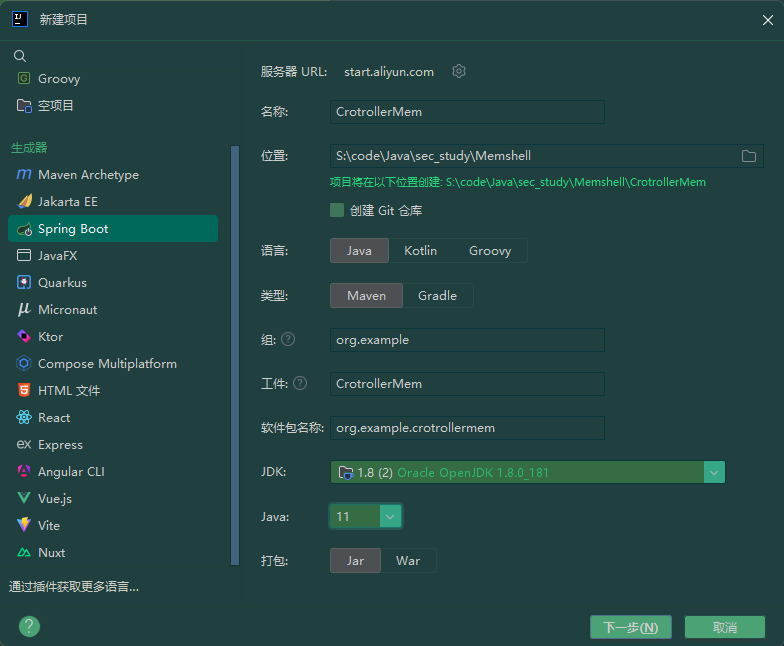Open help for the 工件 field
The width and height of the screenshot is (784, 646).
point(300,384)
